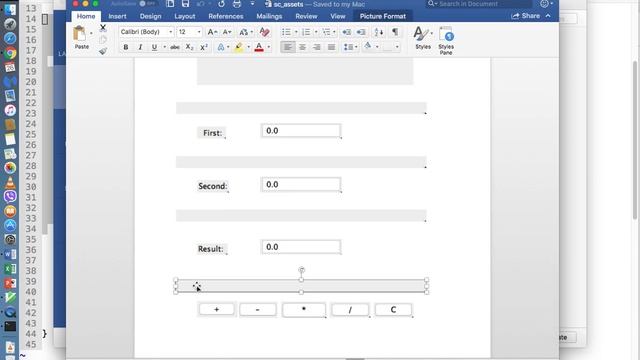Center align text
Screen dimensions: 640x360
[302, 47]
